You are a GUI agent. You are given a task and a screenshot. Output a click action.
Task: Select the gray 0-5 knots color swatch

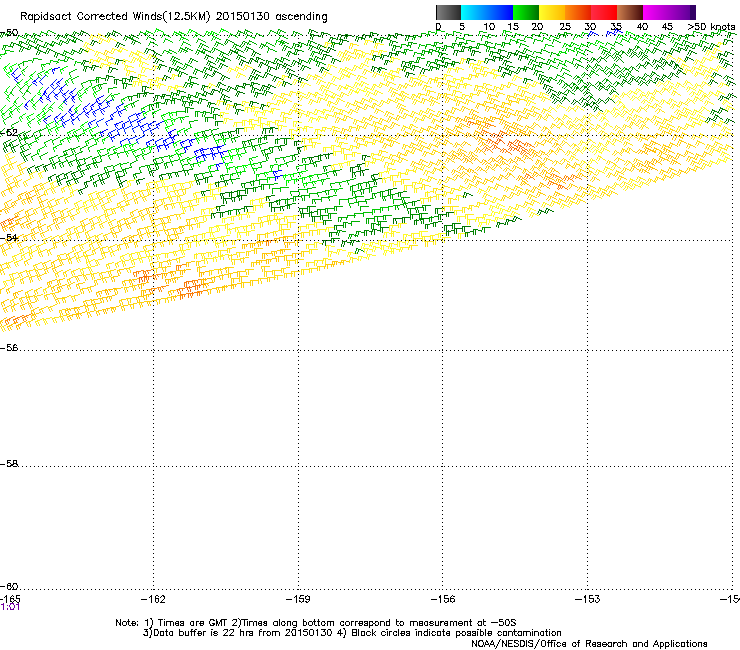click(448, 12)
